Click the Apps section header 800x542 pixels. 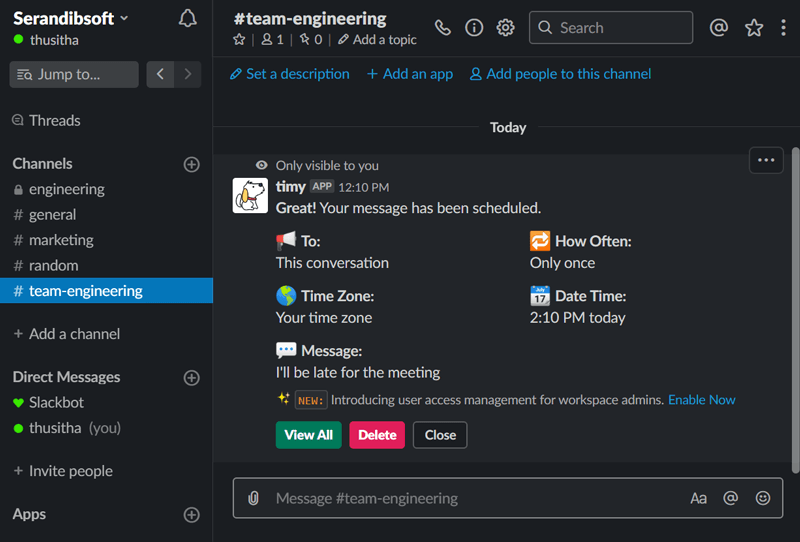(x=29, y=514)
